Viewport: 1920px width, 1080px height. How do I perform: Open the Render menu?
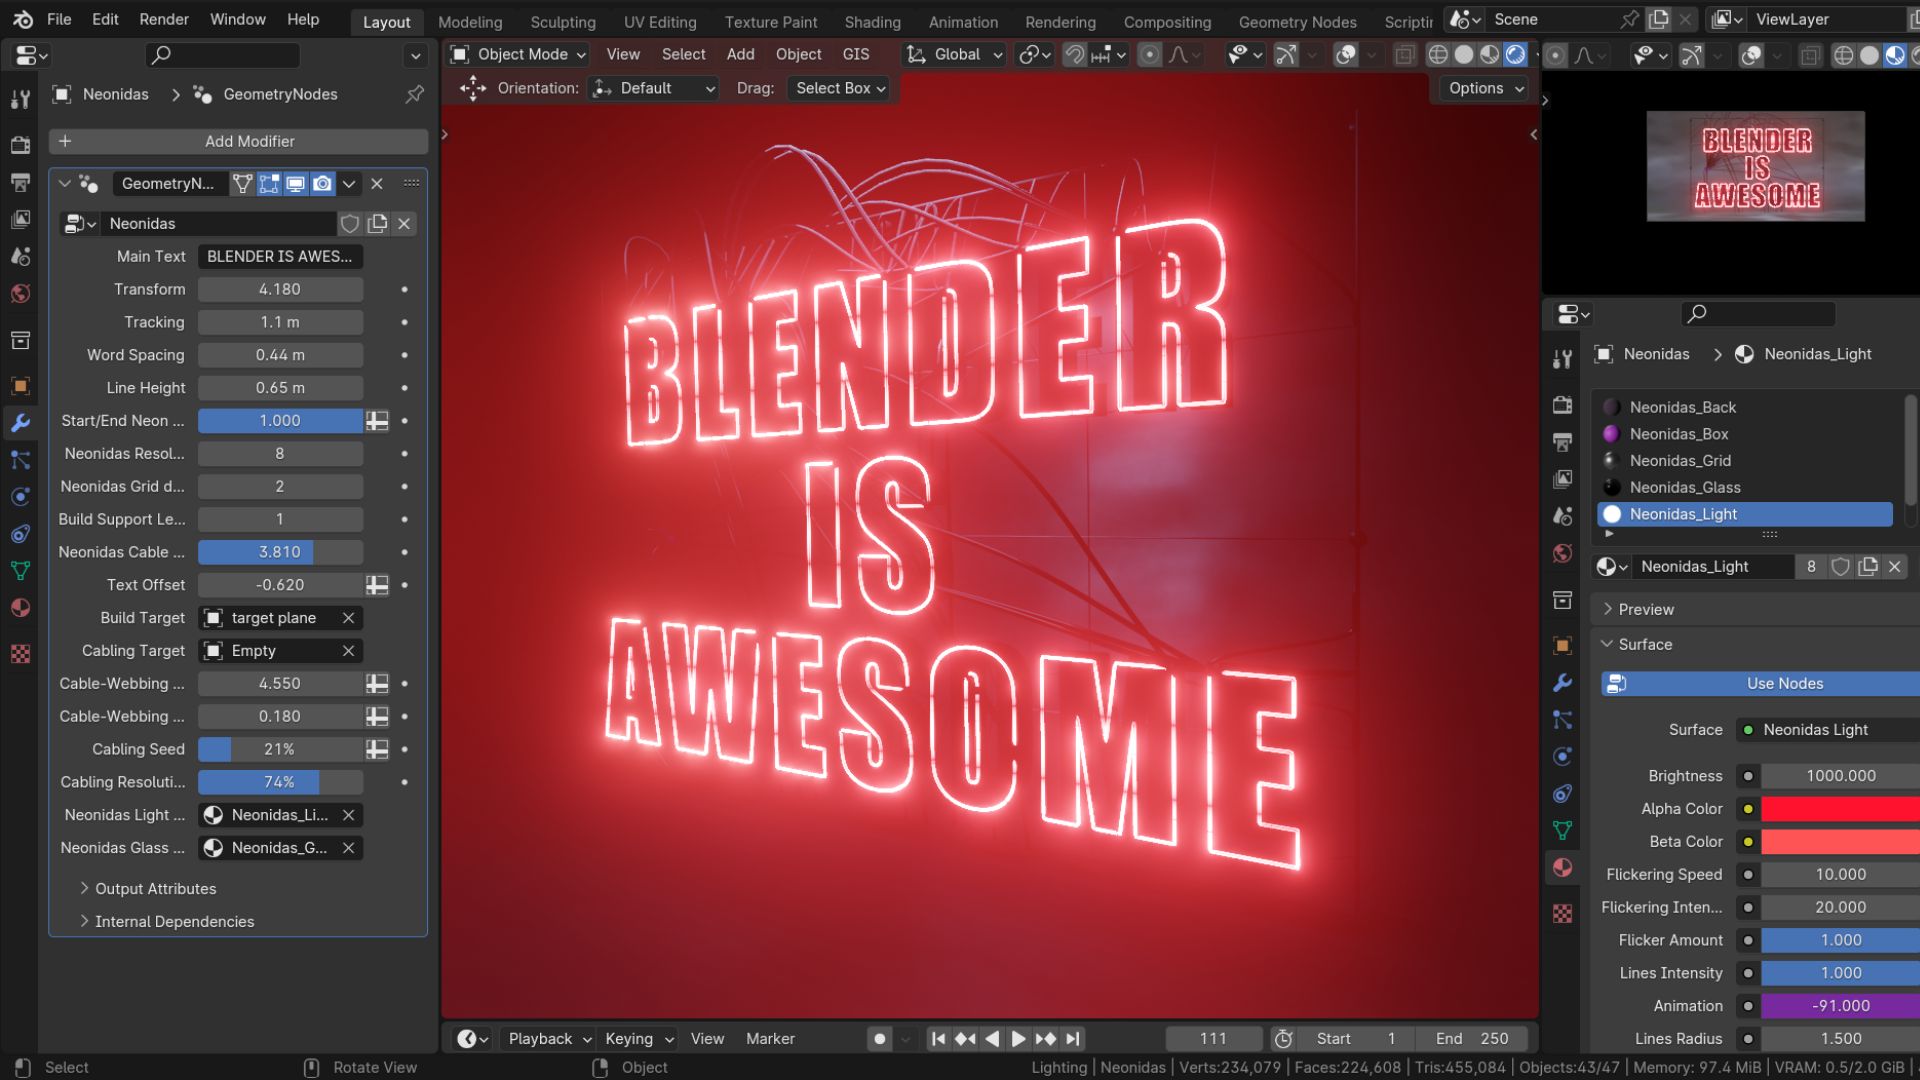click(x=163, y=19)
